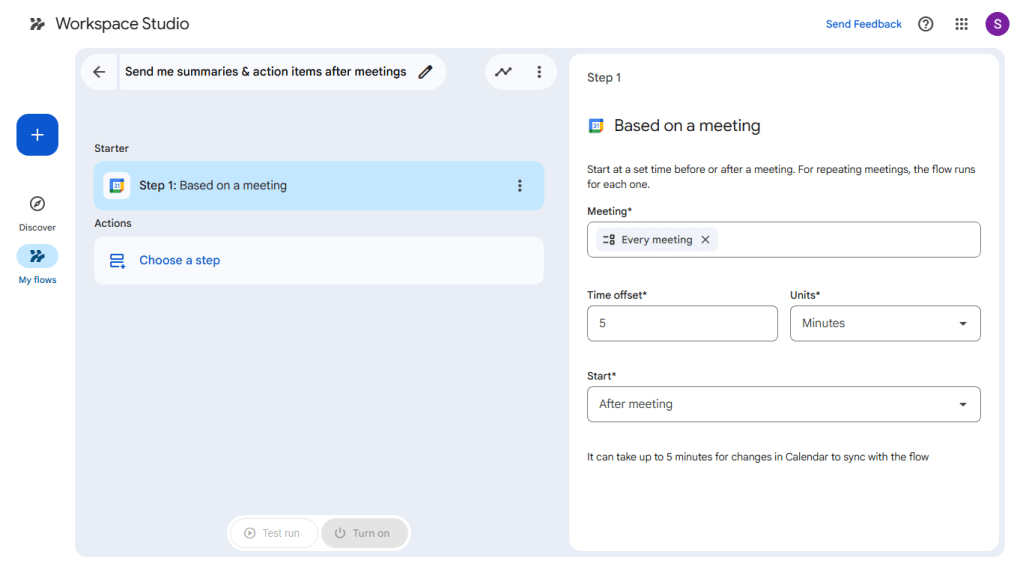Click Send Feedback link

[x=863, y=24]
